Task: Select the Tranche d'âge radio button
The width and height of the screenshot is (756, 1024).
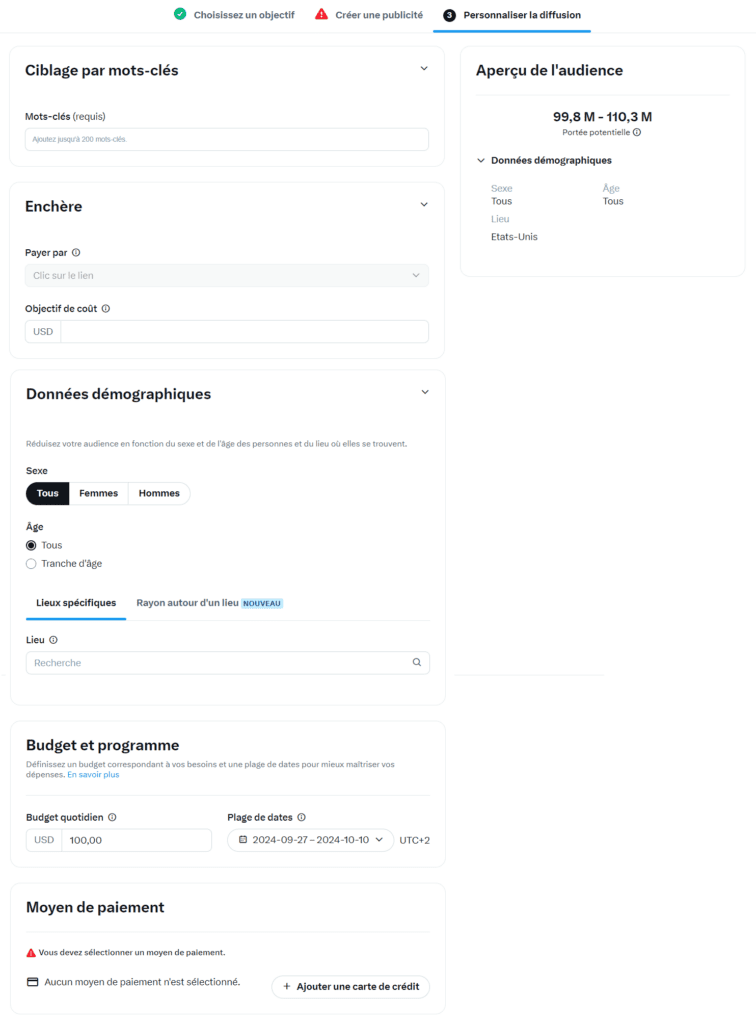Action: 31,564
